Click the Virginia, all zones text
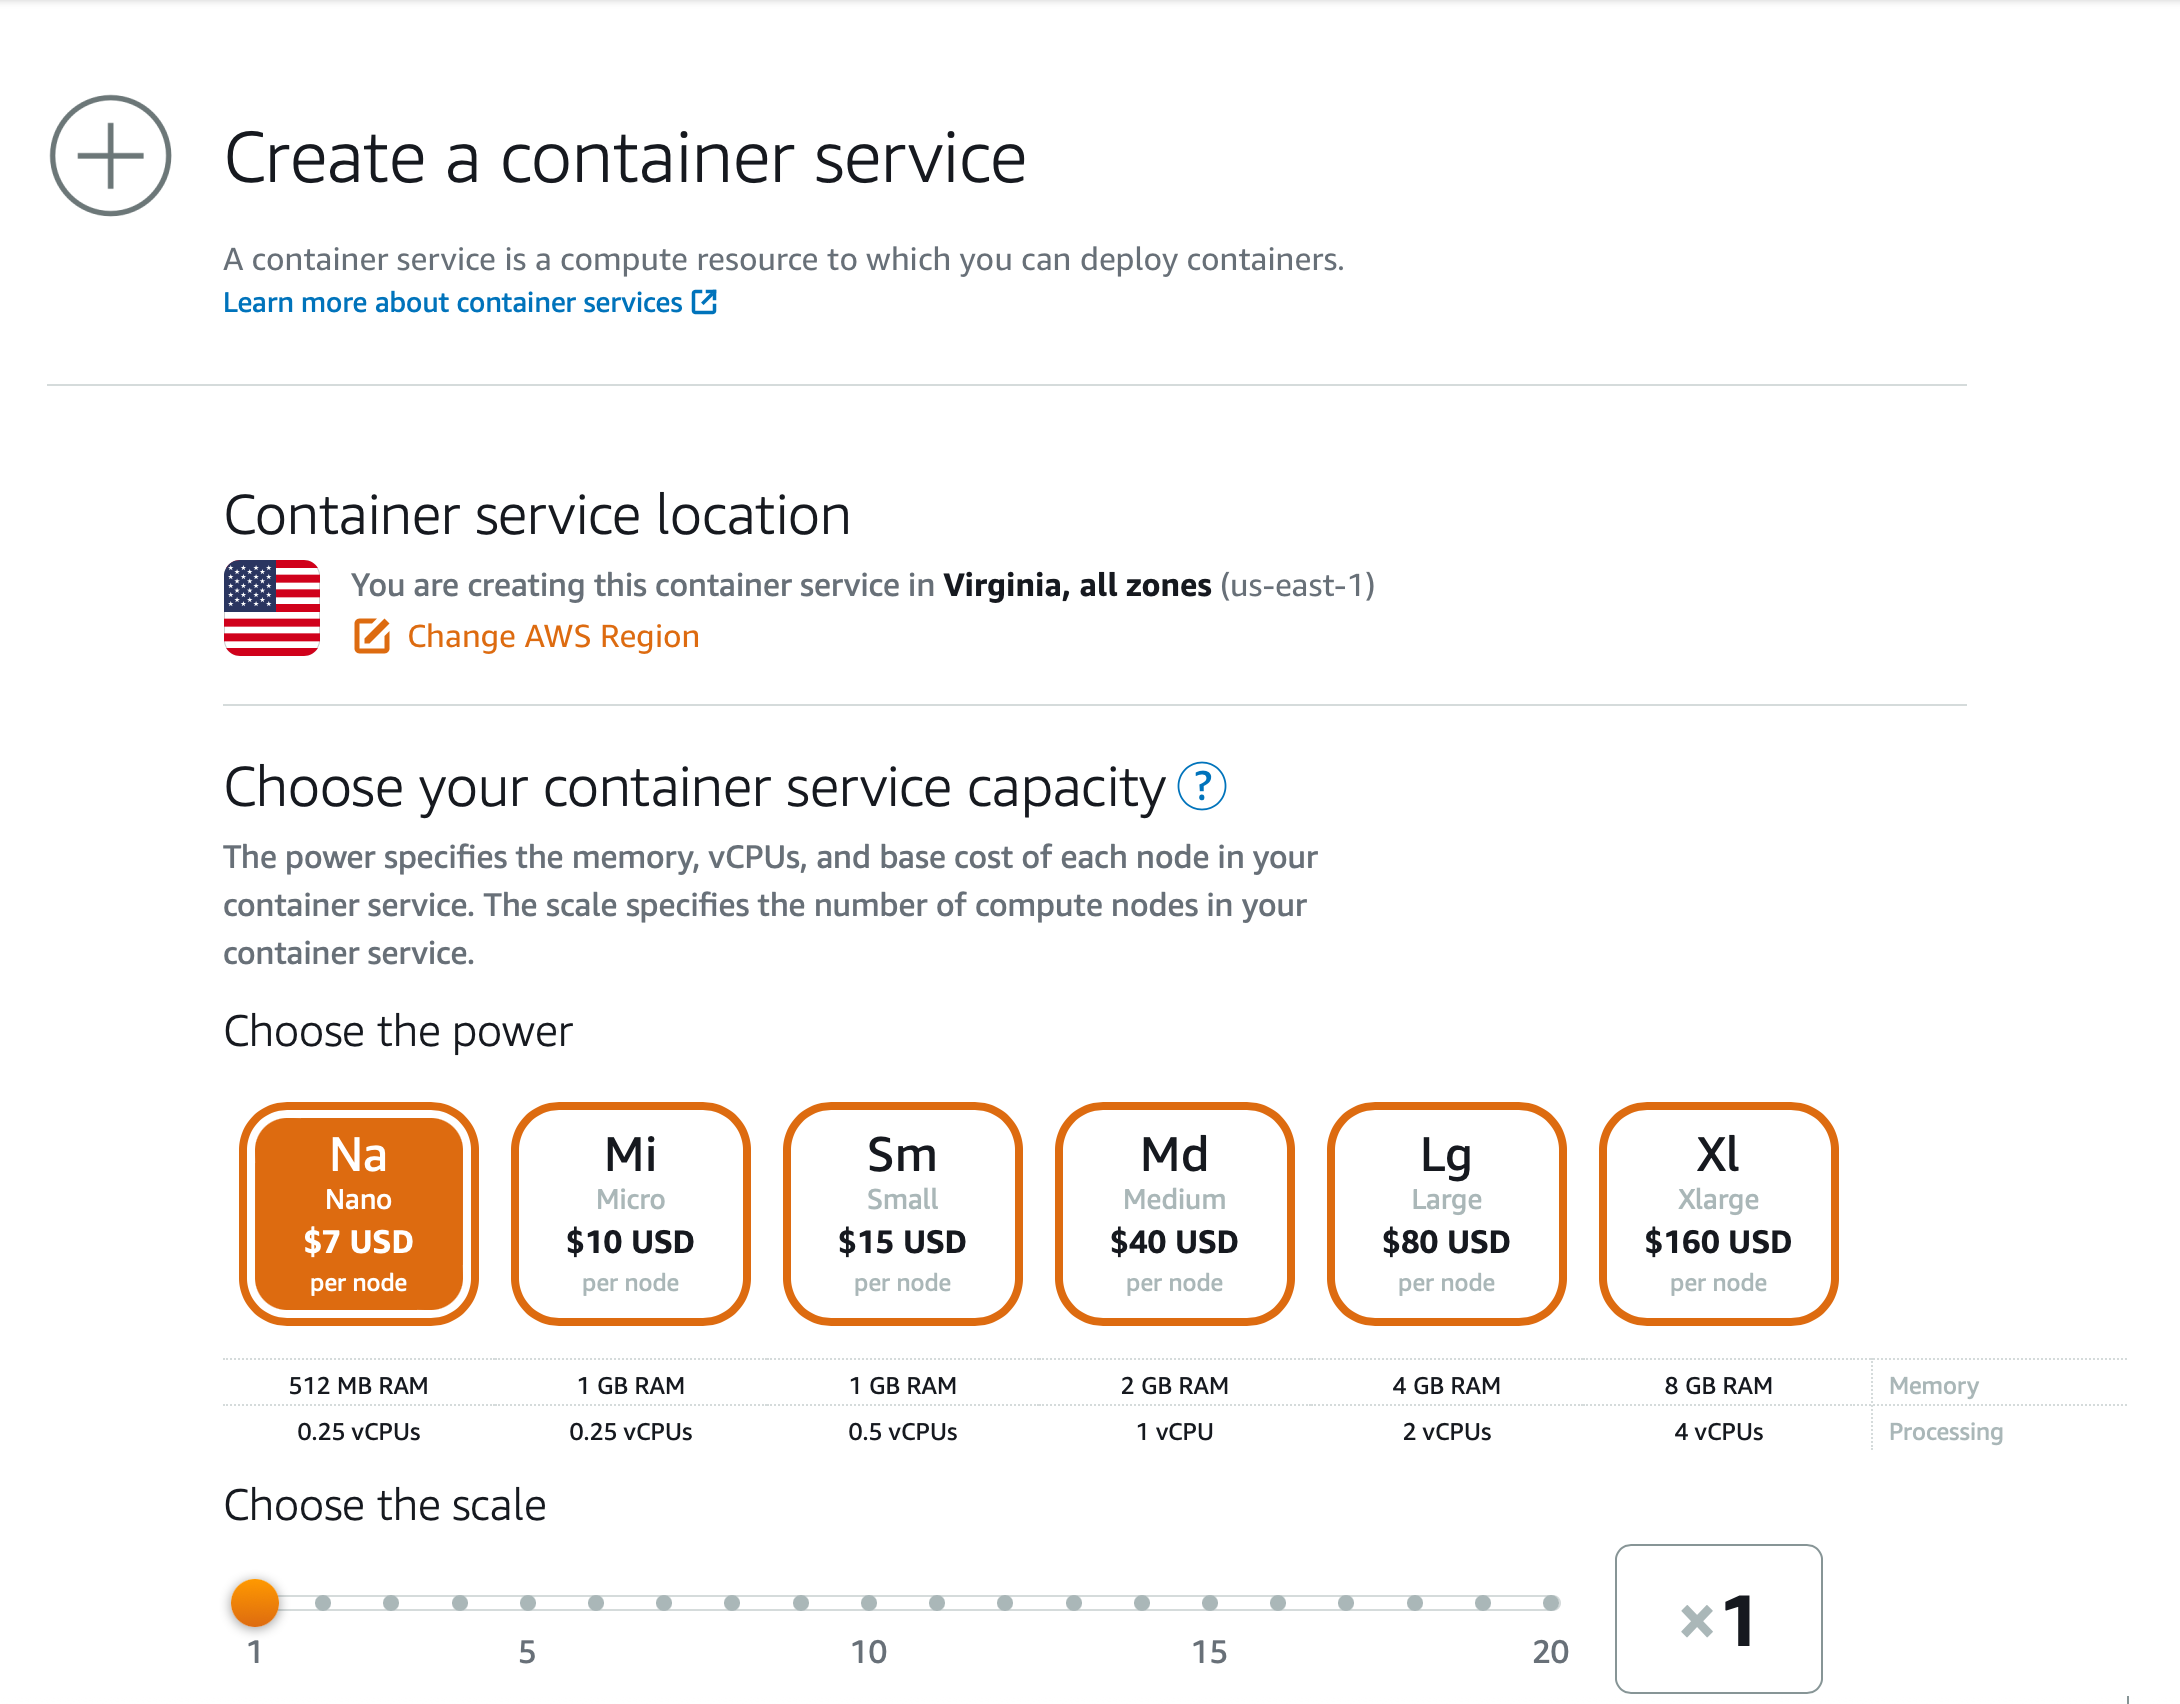This screenshot has width=2180, height=1704. click(x=1077, y=585)
